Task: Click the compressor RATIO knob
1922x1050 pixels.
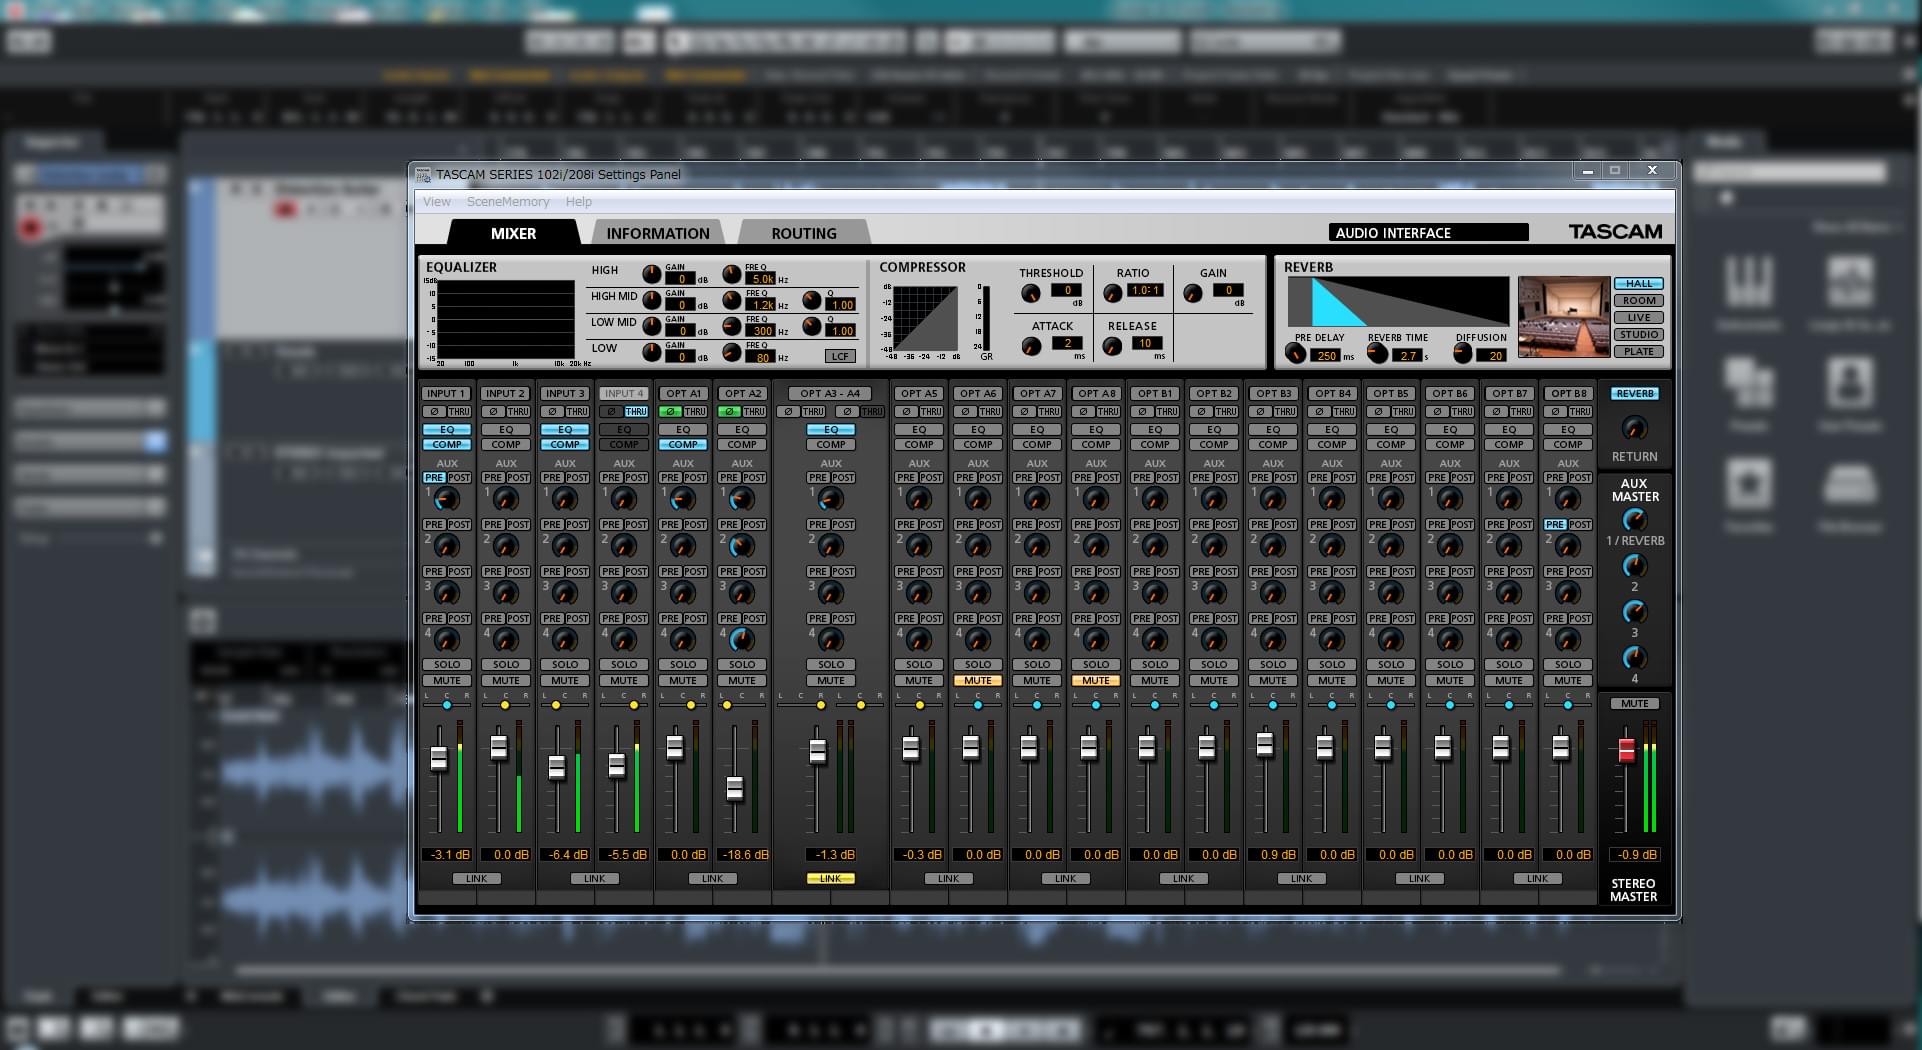Action: pos(1112,293)
